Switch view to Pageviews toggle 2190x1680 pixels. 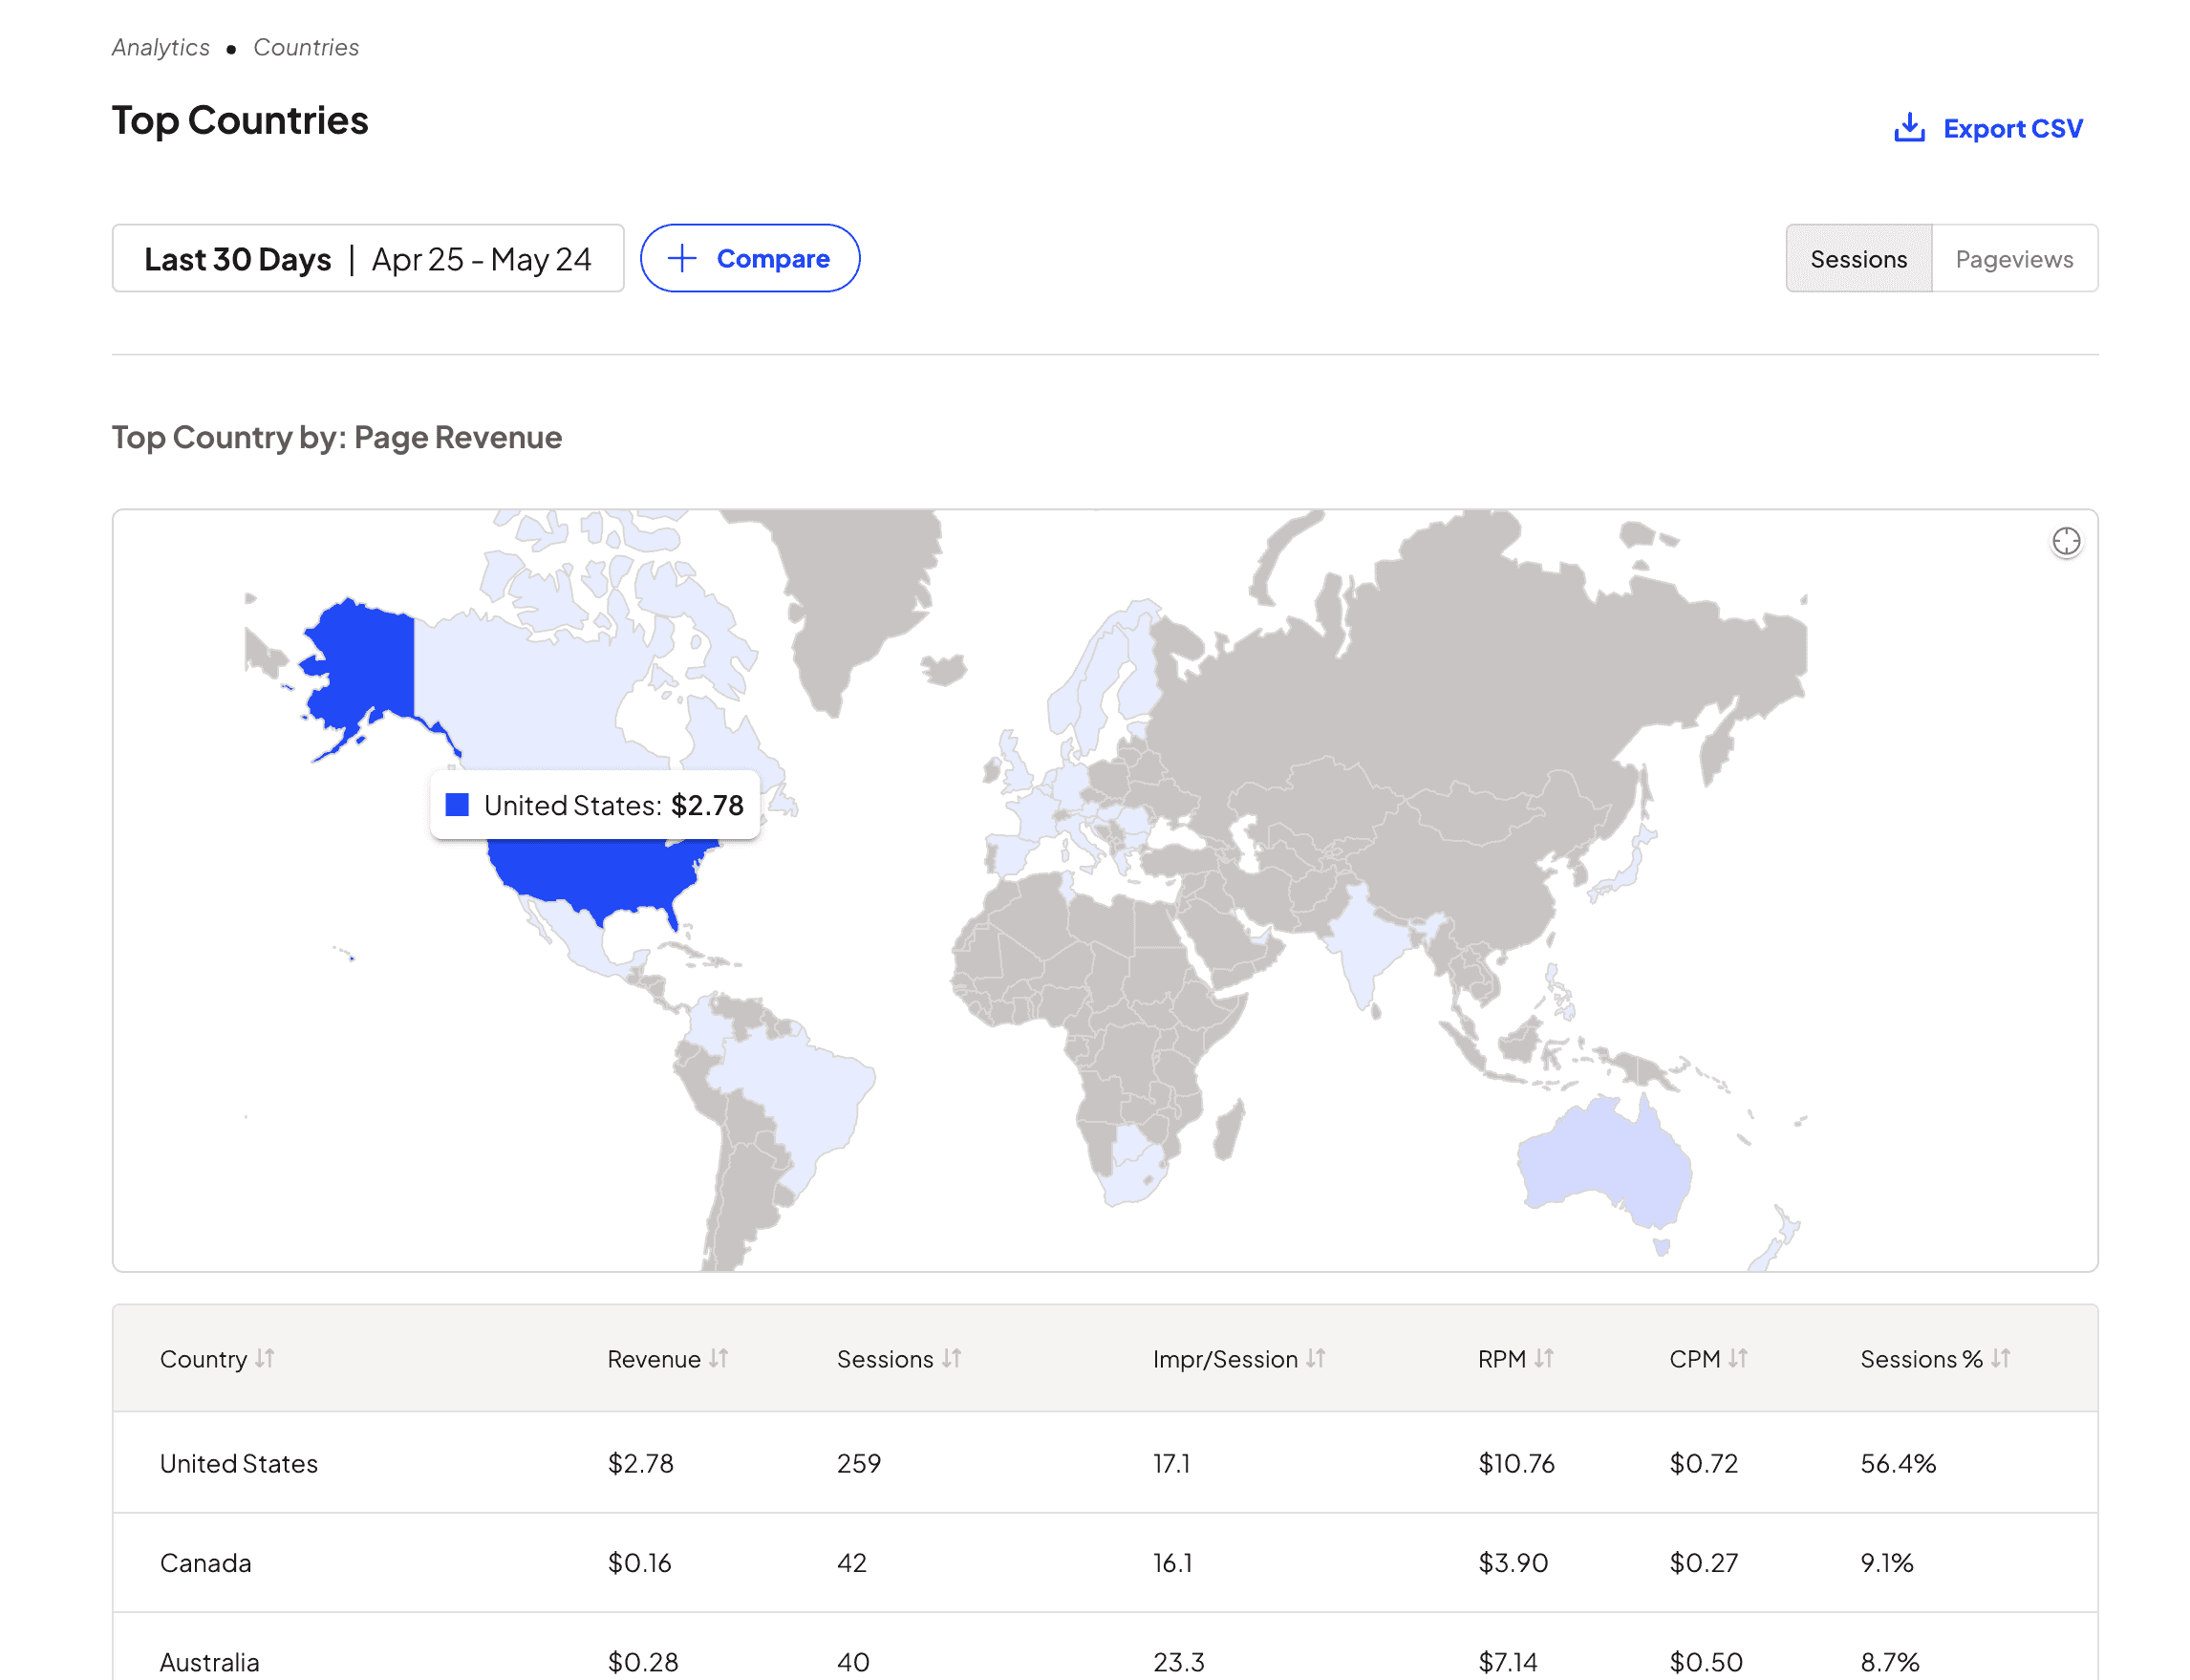[2013, 258]
